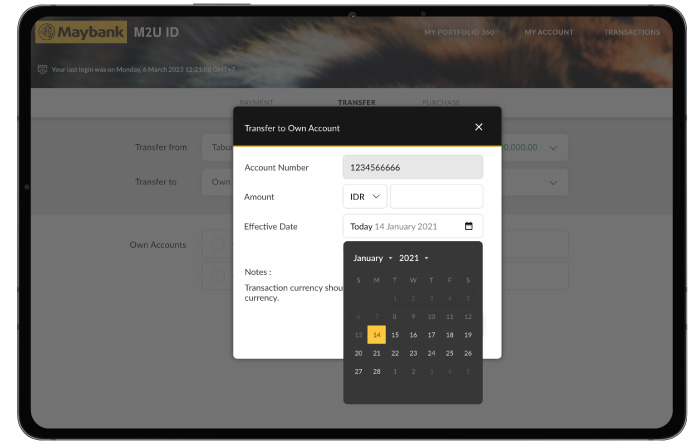Select the upper Own Accounts radio button
700x445 pixels.
tap(218, 244)
